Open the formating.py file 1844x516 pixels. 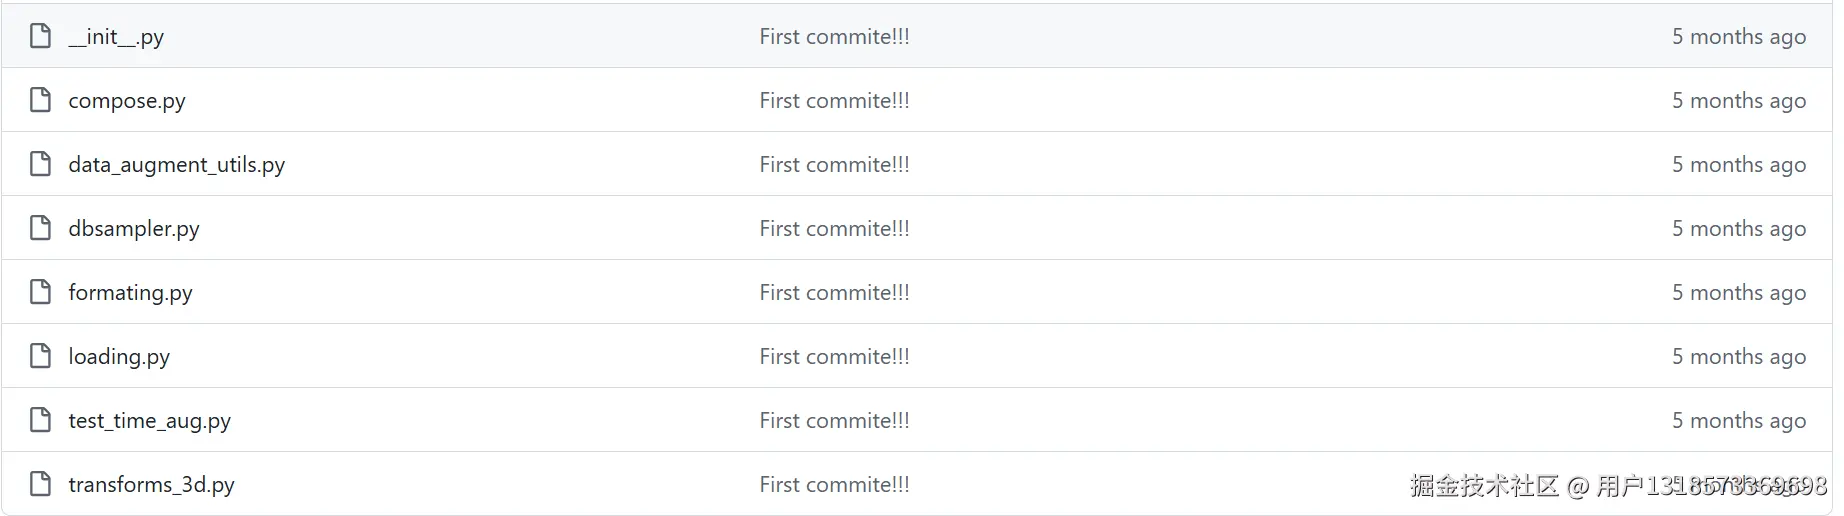(x=130, y=293)
